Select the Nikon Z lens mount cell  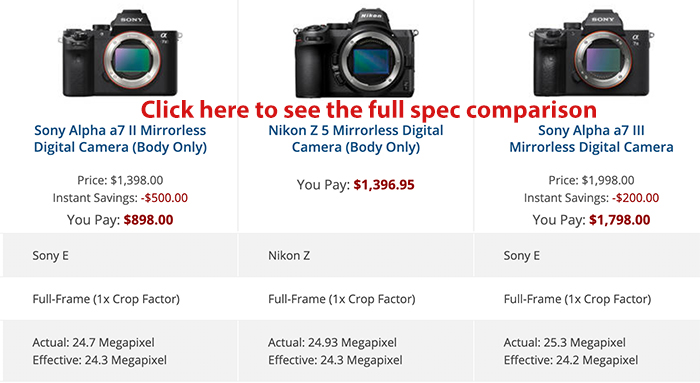pos(356,255)
